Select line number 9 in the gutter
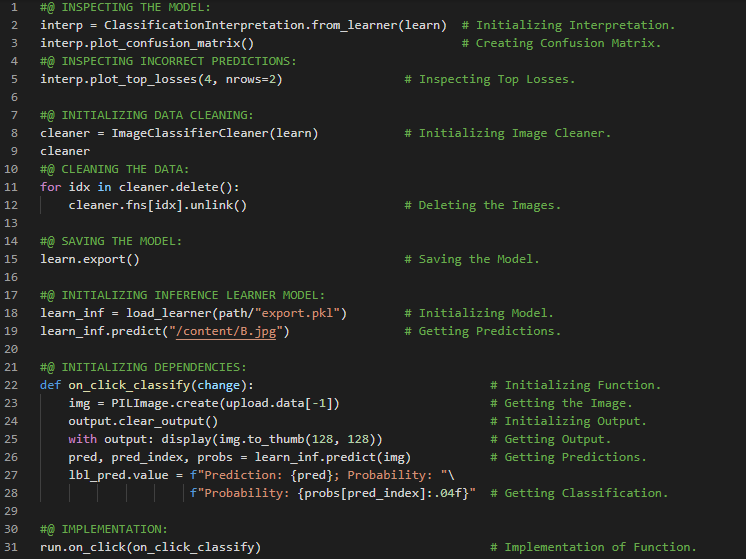Screen dimensions: 746x559 [x=15, y=151]
